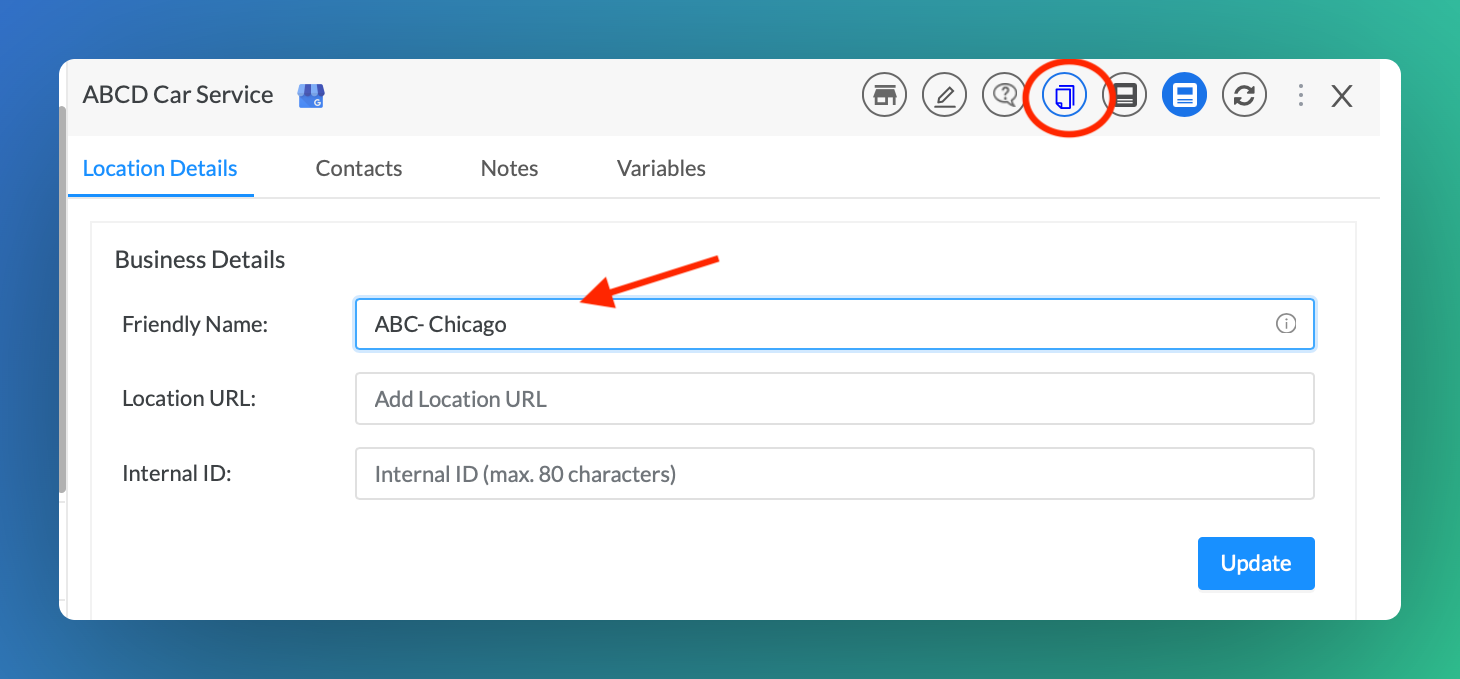The height and width of the screenshot is (679, 1460).
Task: Switch to the Variables tab
Action: coord(661,169)
